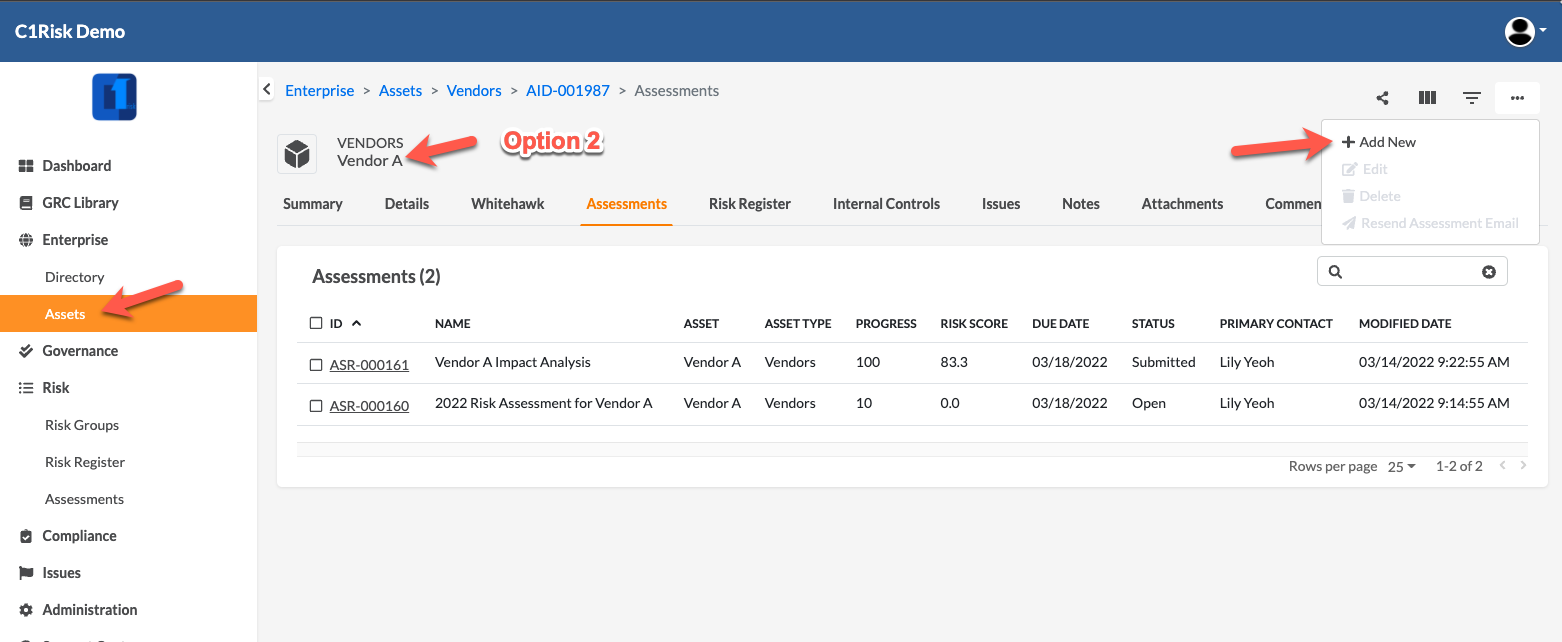Click the share icon in the toolbar
This screenshot has height=642, width=1562.
click(1383, 98)
